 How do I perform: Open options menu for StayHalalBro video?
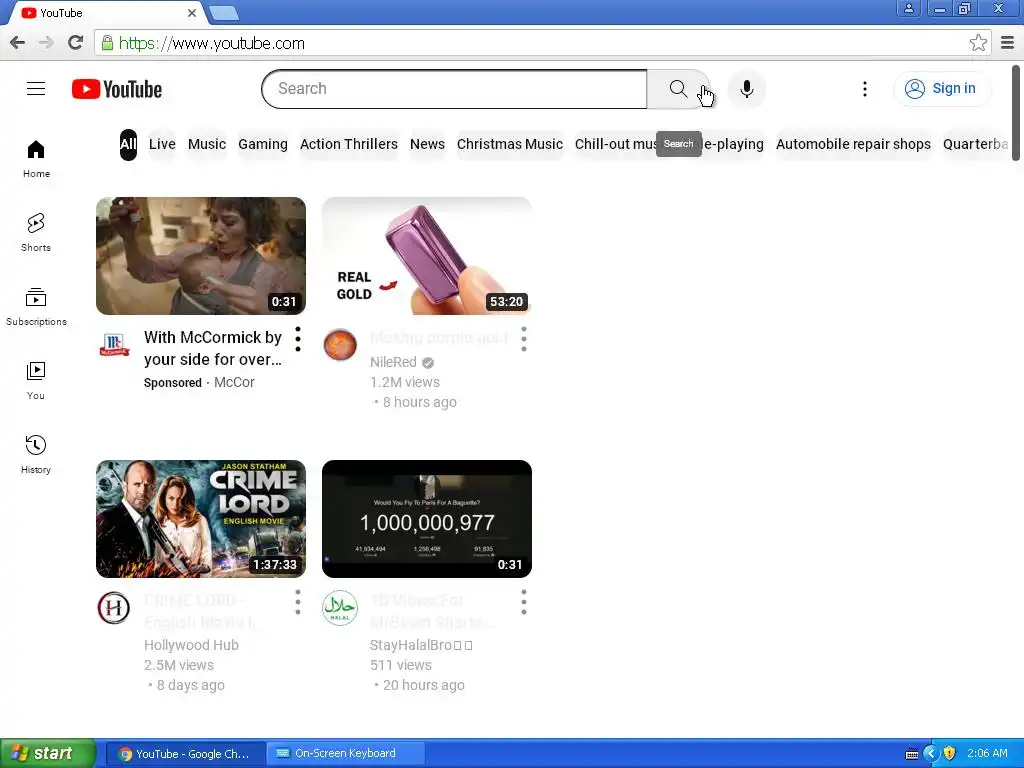(524, 602)
